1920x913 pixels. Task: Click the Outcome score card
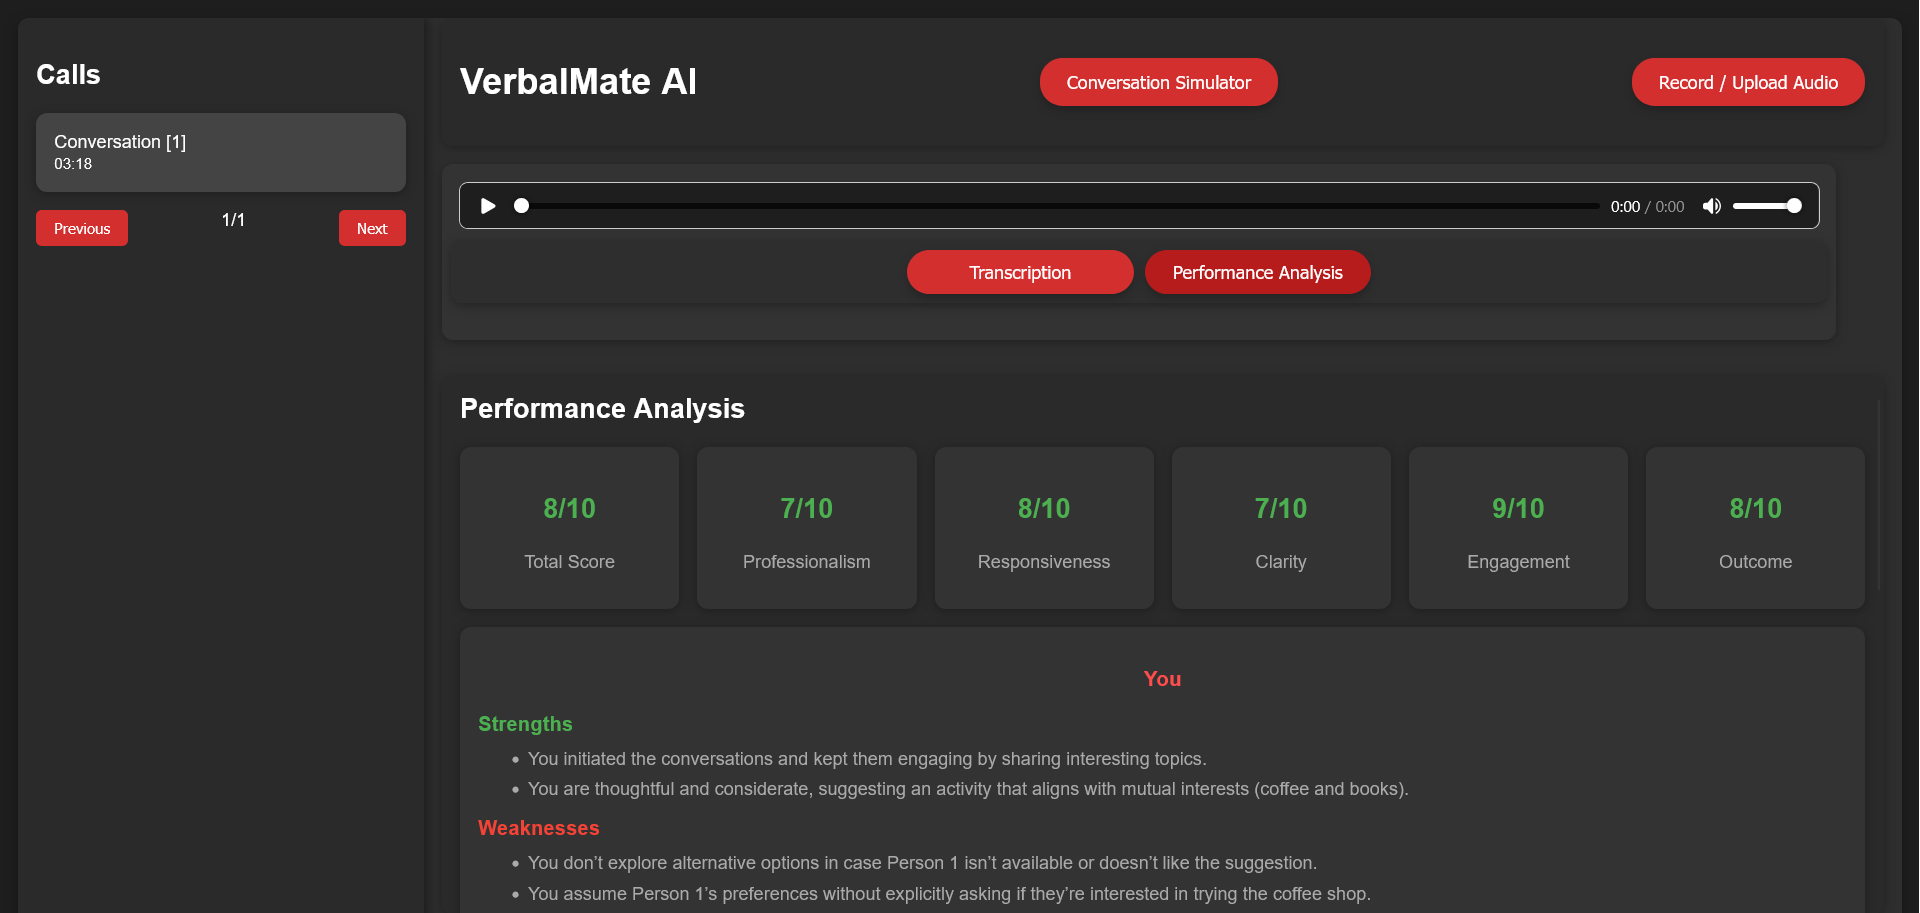click(1755, 528)
